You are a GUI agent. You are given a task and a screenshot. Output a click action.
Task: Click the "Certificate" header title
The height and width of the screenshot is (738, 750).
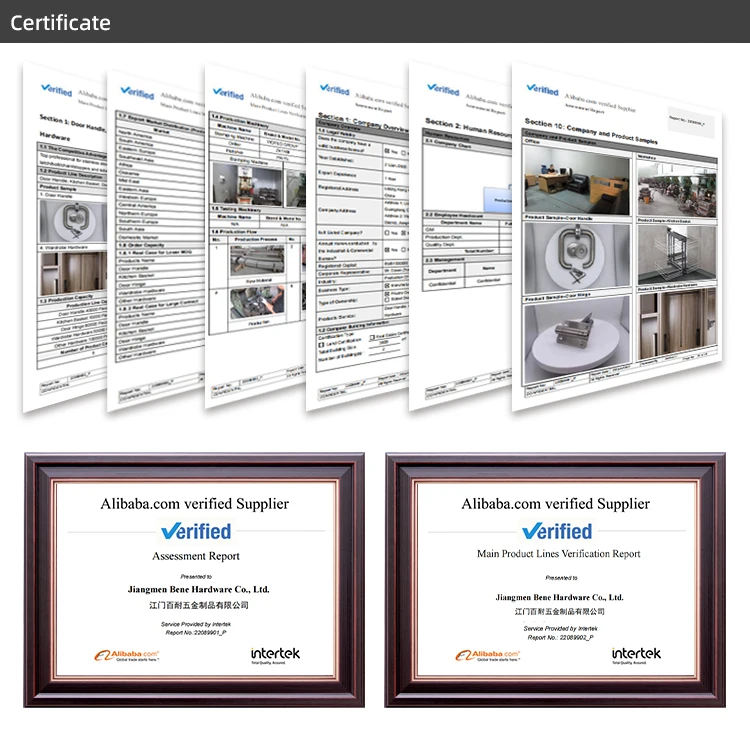click(x=60, y=22)
